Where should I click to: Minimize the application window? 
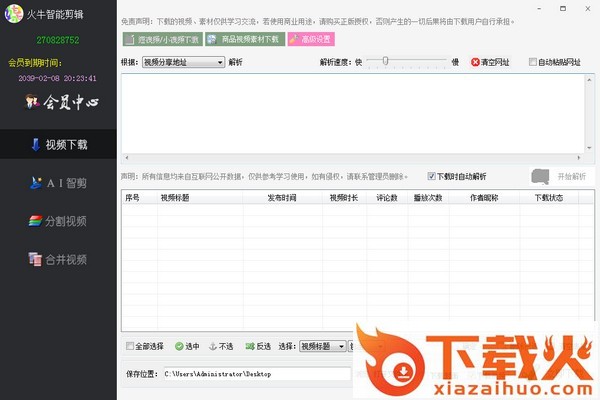point(539,8)
